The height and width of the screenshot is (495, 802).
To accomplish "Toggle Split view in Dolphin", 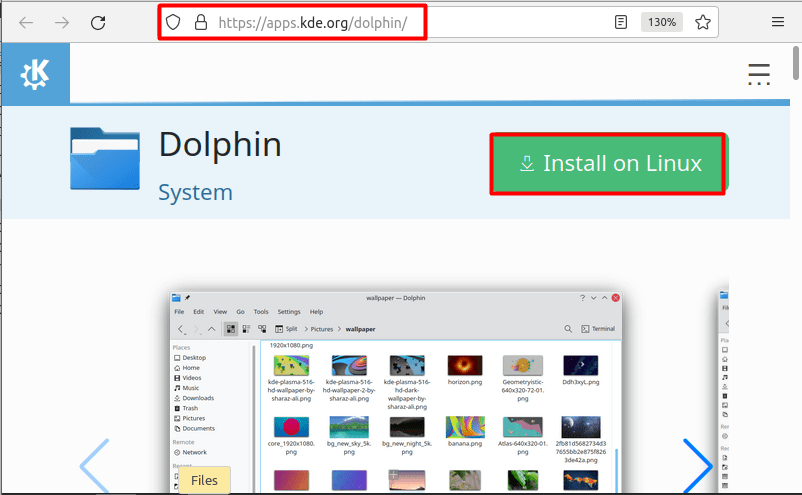I will point(286,329).
